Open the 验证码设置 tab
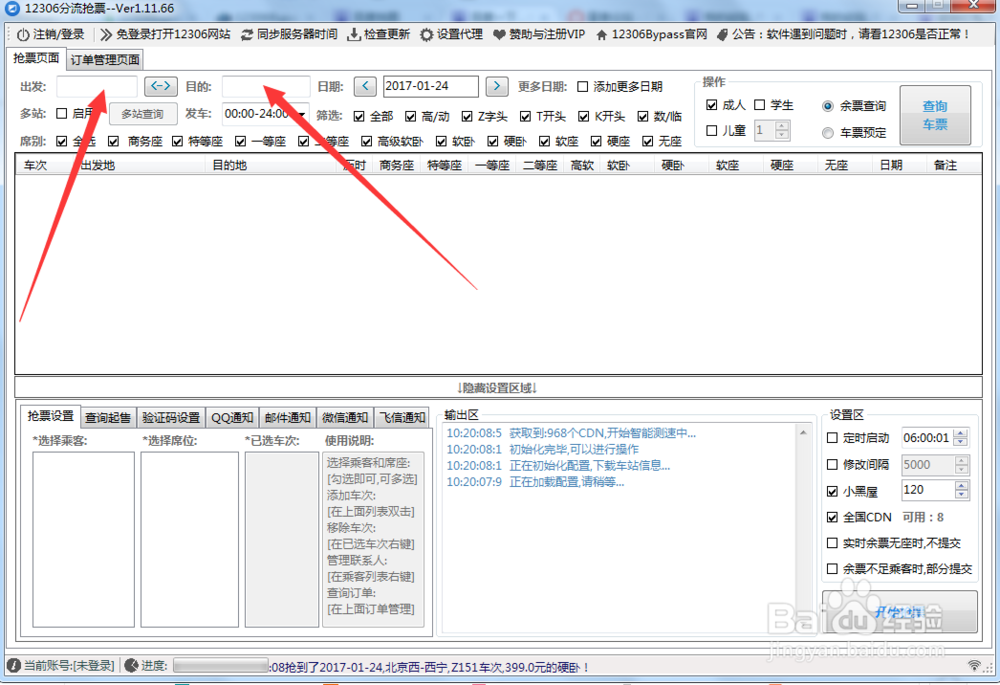This screenshot has height=685, width=1000. click(x=170, y=418)
